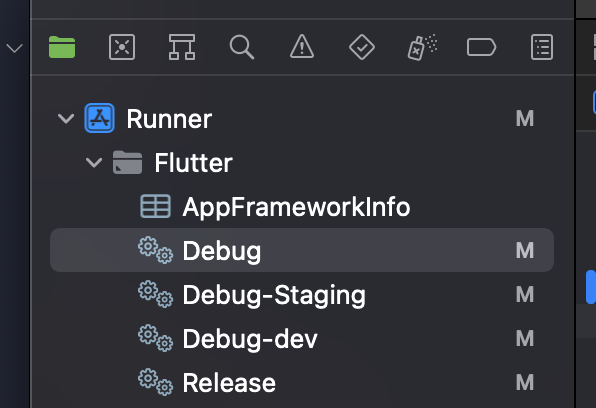Viewport: 596px width, 408px height.
Task: Click the M status badge on Debug-dev
Action: click(525, 338)
